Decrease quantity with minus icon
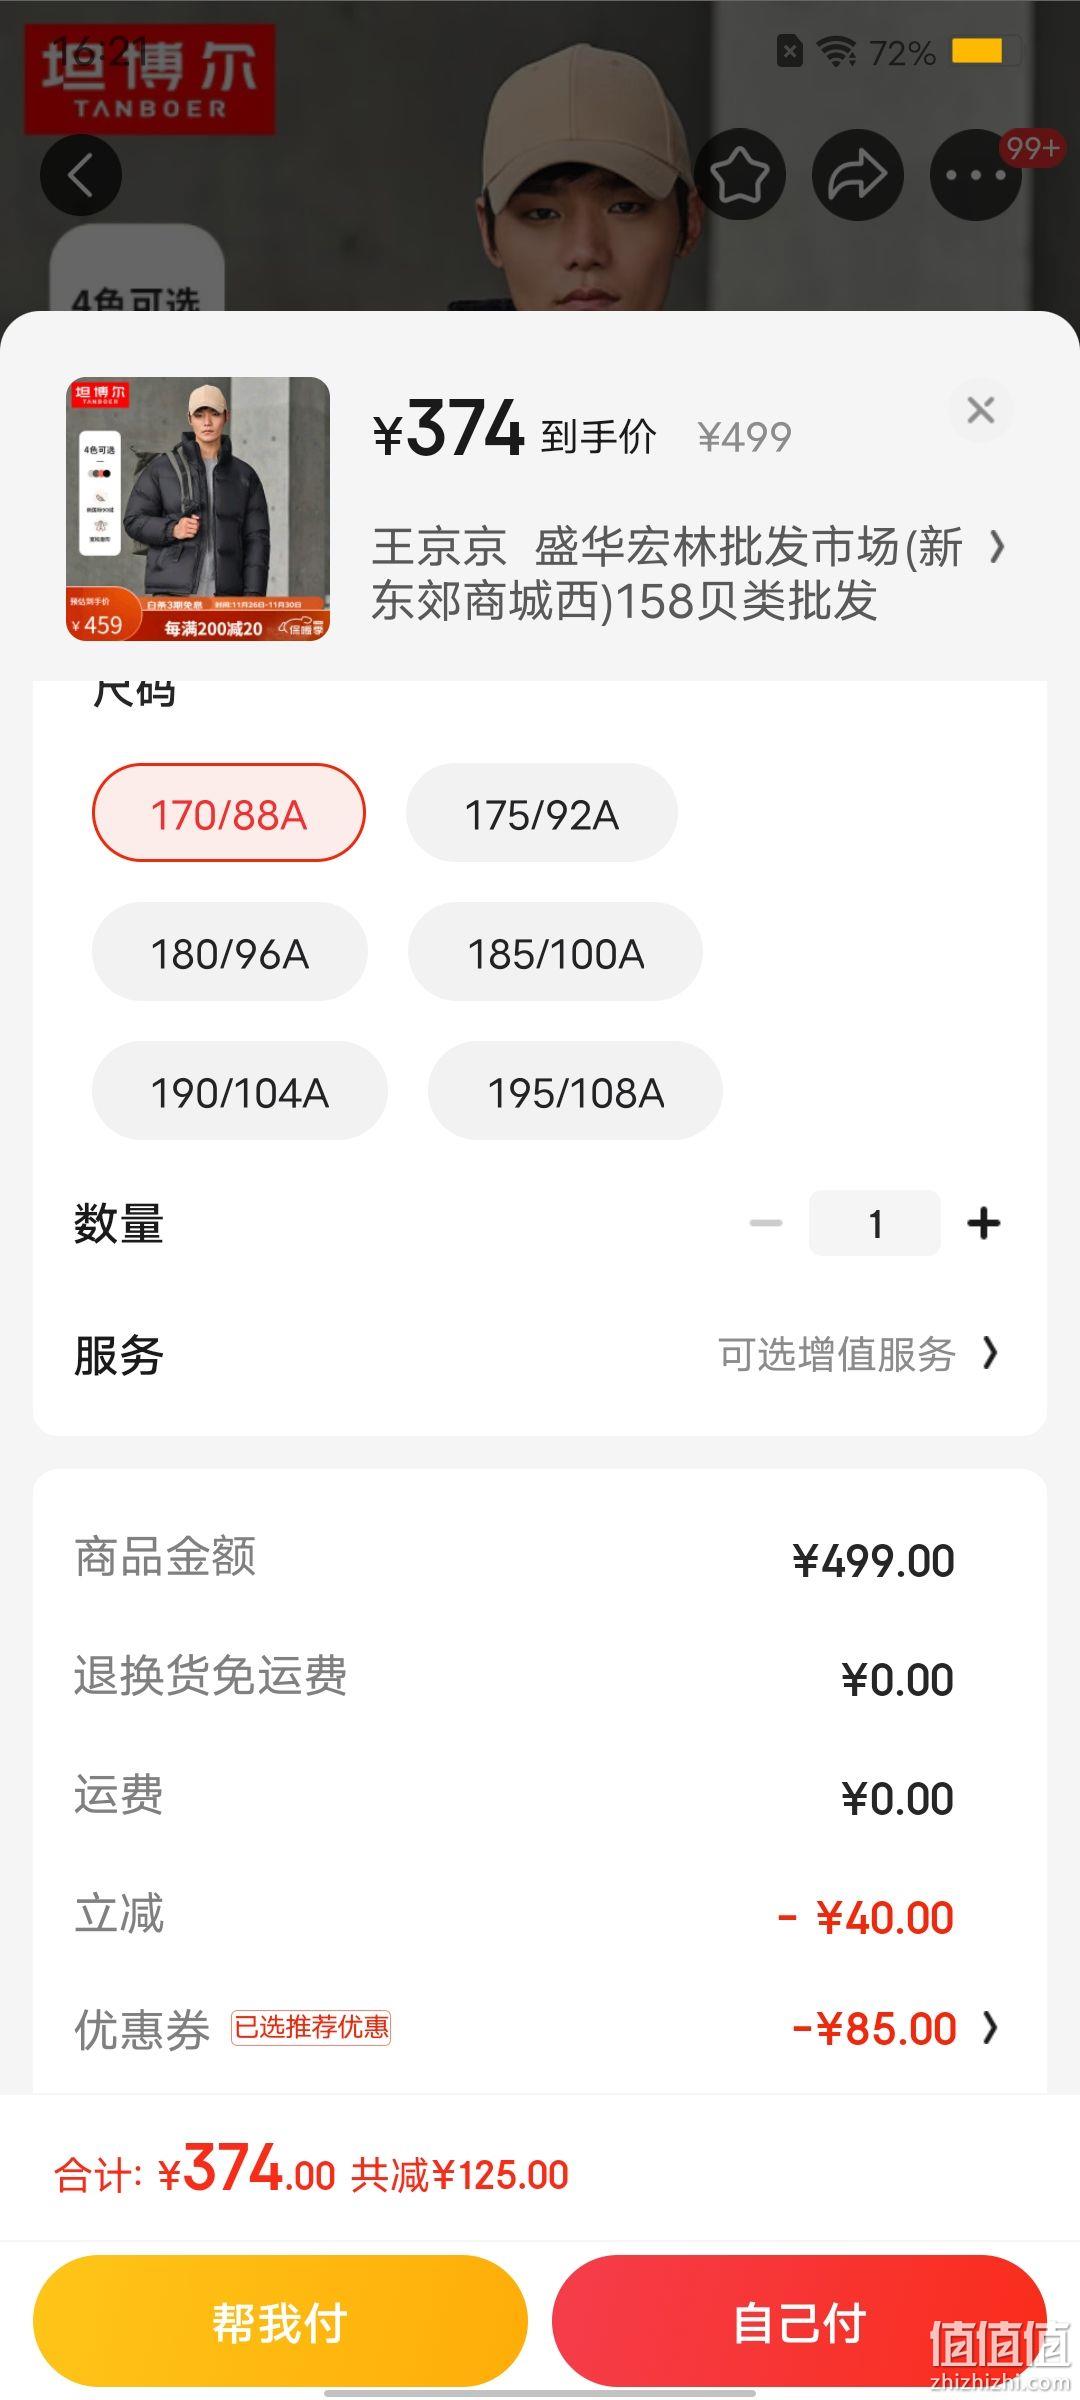The image size is (1080, 2400). coord(766,1223)
